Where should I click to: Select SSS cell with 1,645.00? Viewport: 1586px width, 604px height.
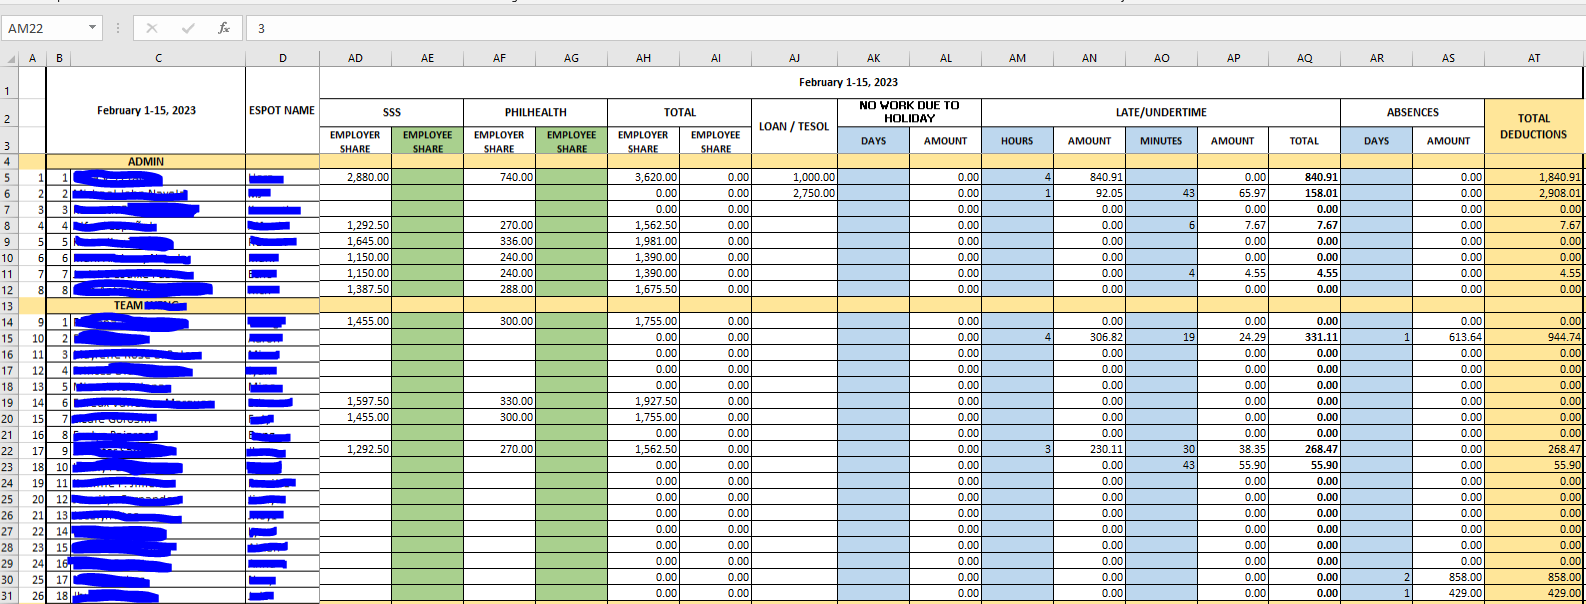pos(355,241)
